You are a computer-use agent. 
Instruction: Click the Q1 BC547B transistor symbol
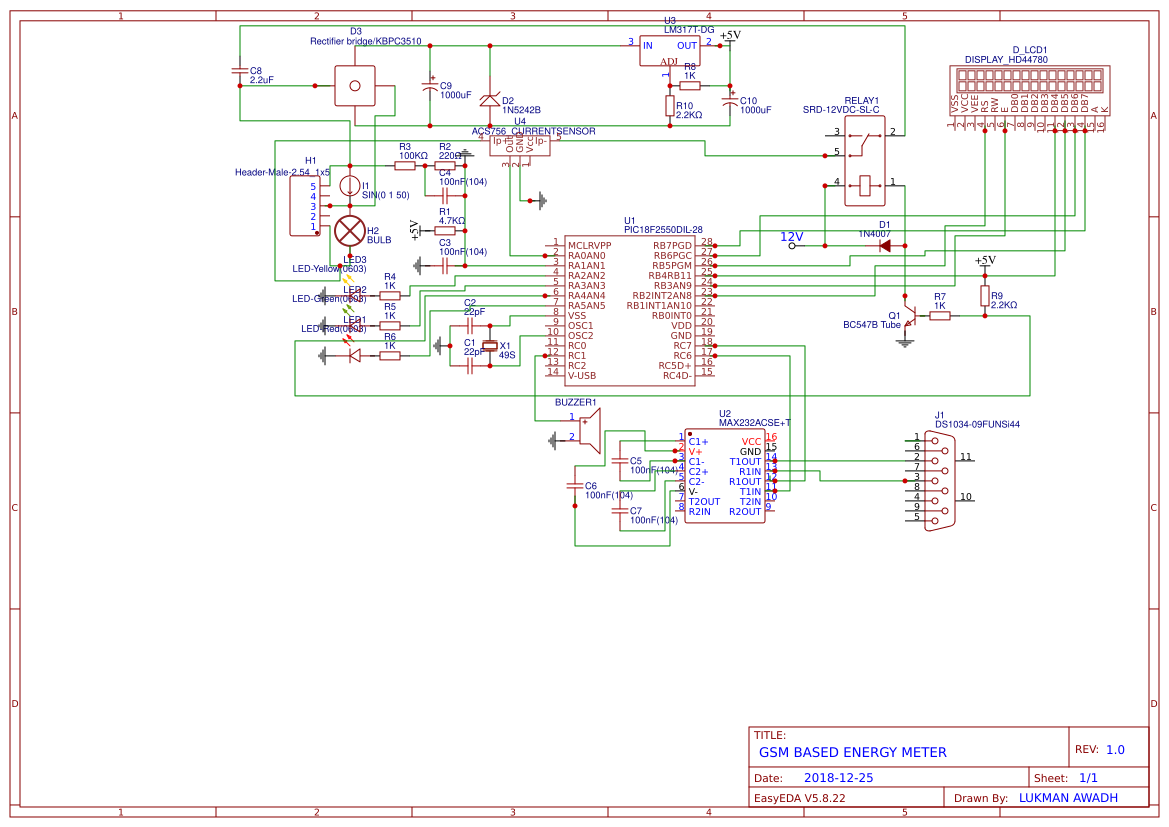pyautogui.click(x=908, y=316)
